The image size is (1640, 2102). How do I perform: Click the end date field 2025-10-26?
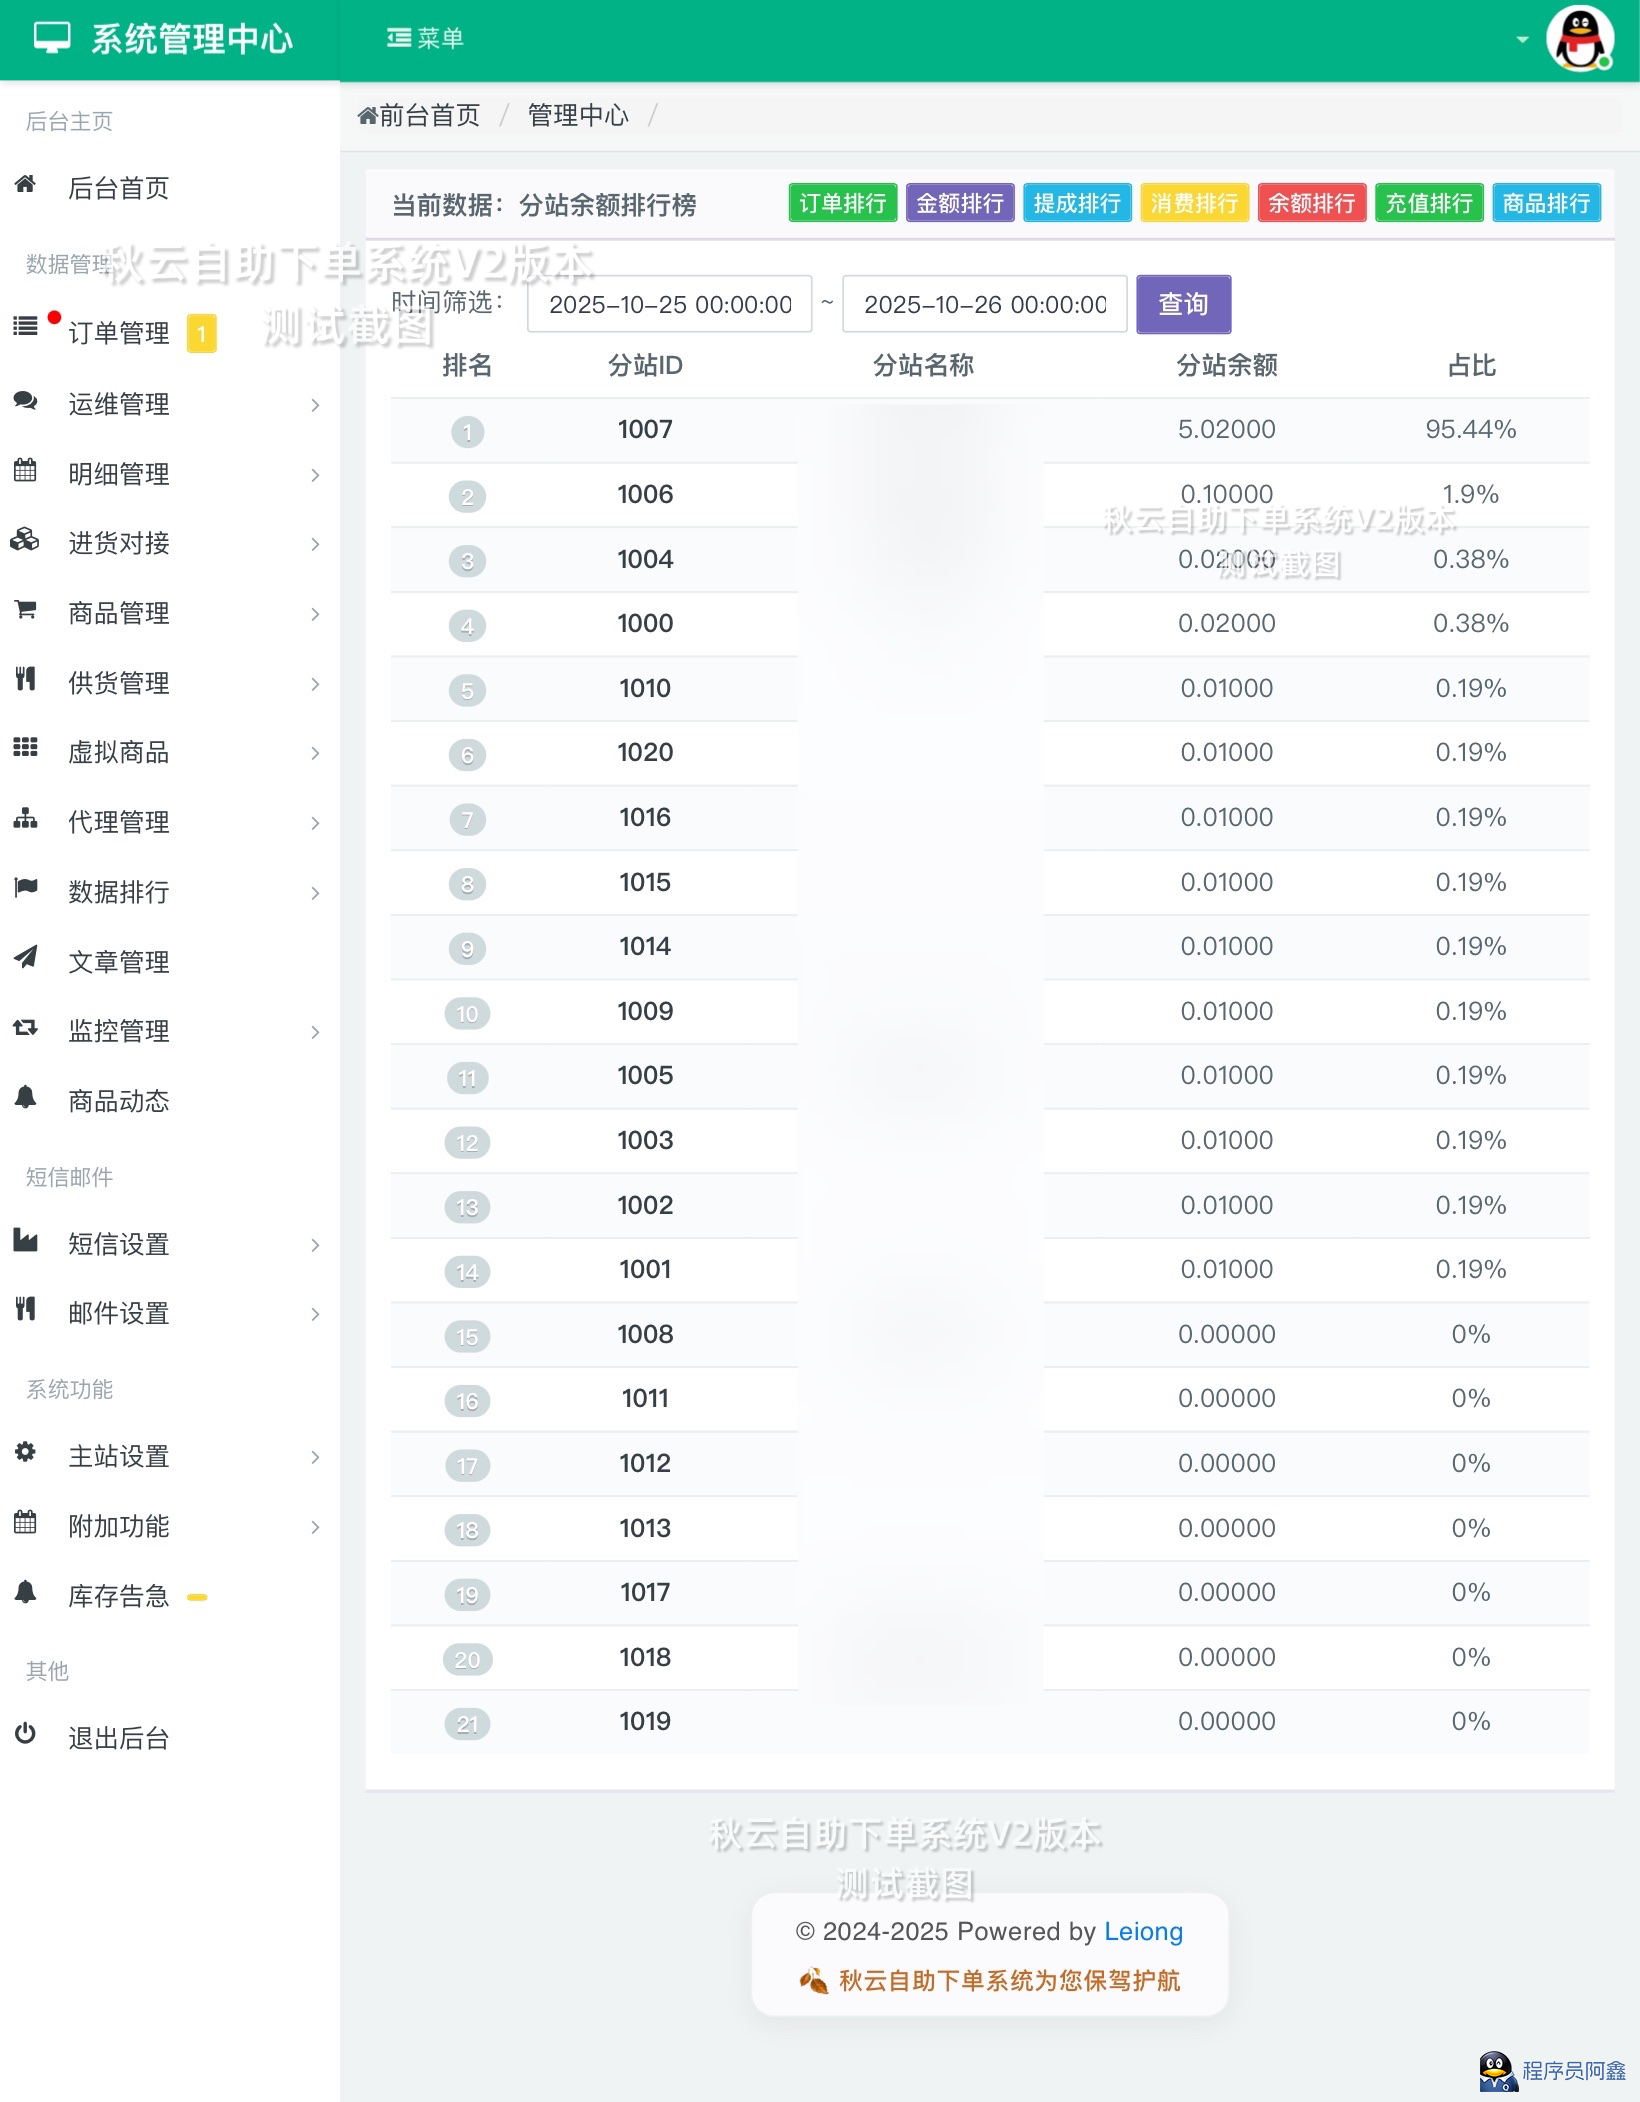(984, 304)
